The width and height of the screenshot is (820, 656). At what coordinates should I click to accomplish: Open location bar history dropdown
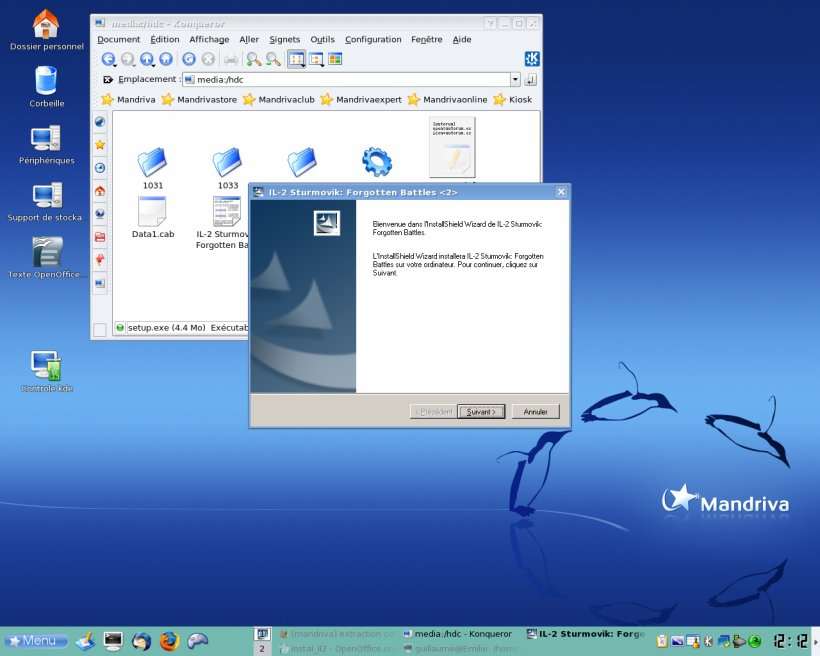515,80
